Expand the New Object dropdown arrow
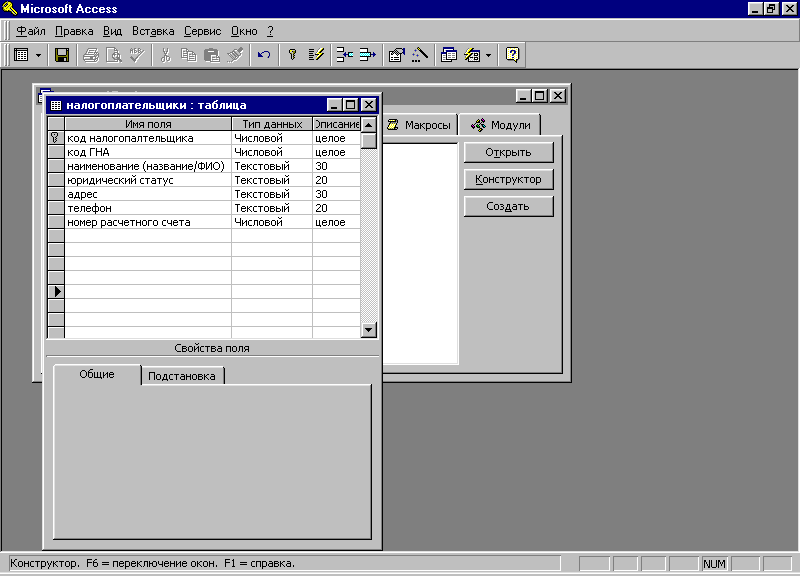Viewport: 800px width, 576px height. tap(488, 55)
